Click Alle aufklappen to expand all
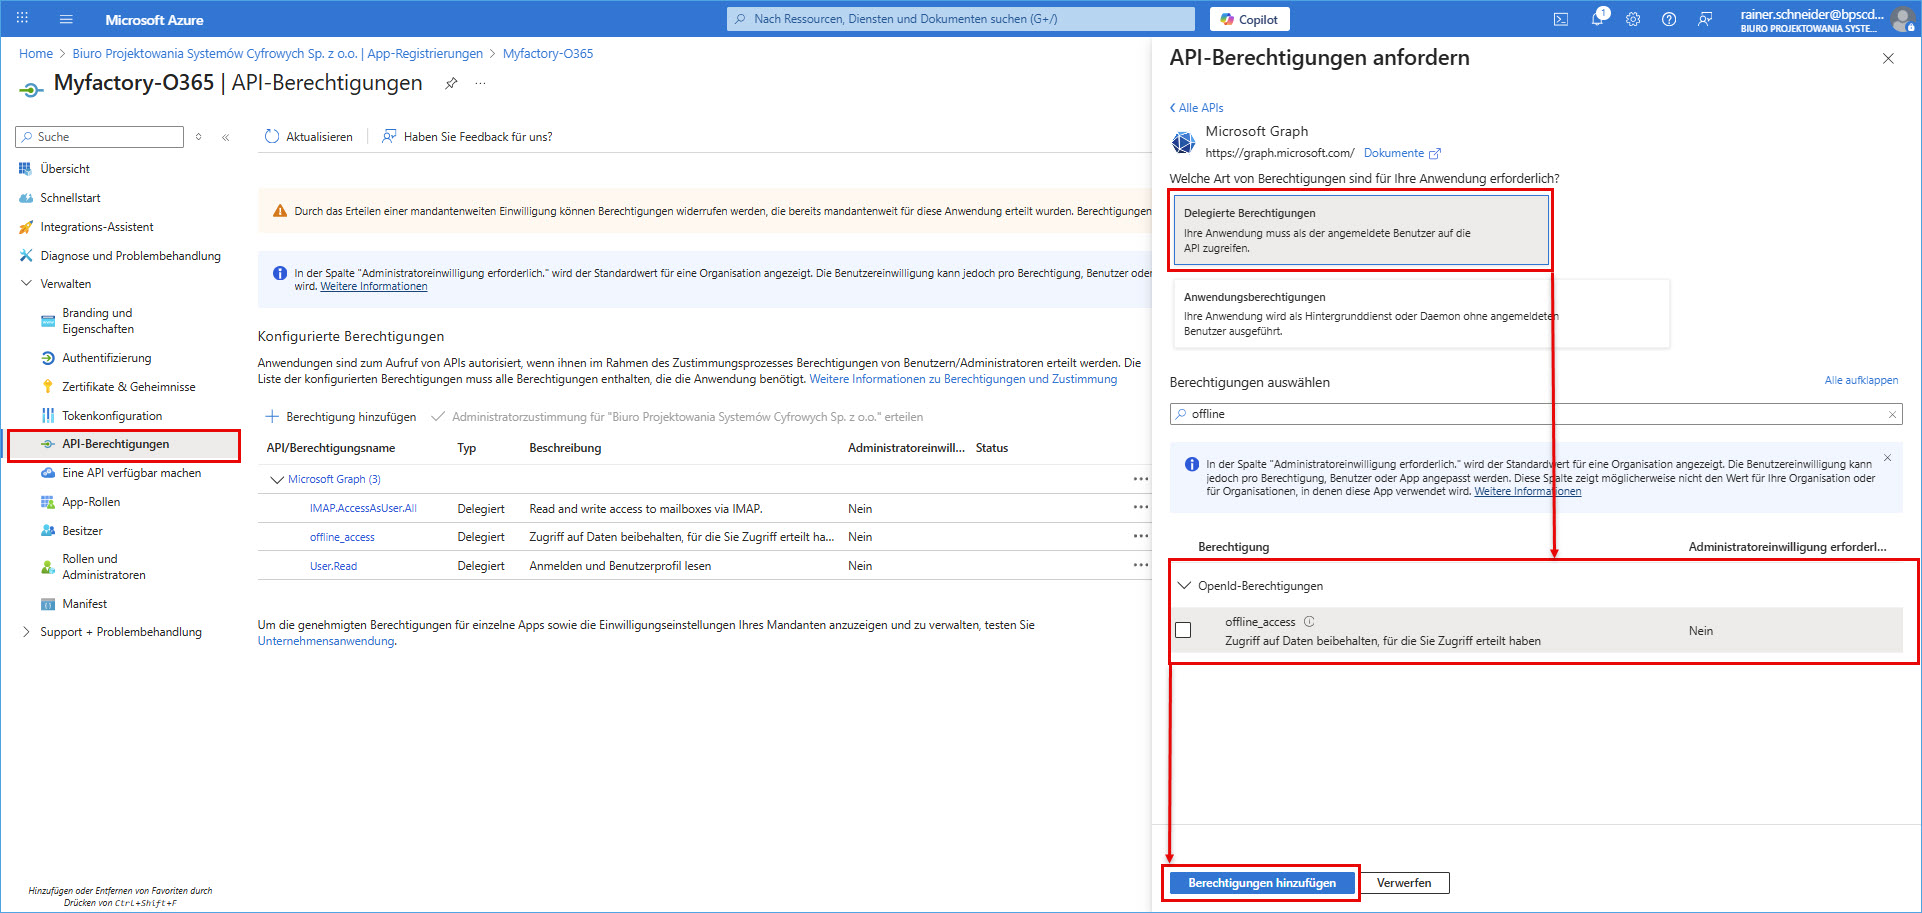1922x913 pixels. click(x=1861, y=380)
